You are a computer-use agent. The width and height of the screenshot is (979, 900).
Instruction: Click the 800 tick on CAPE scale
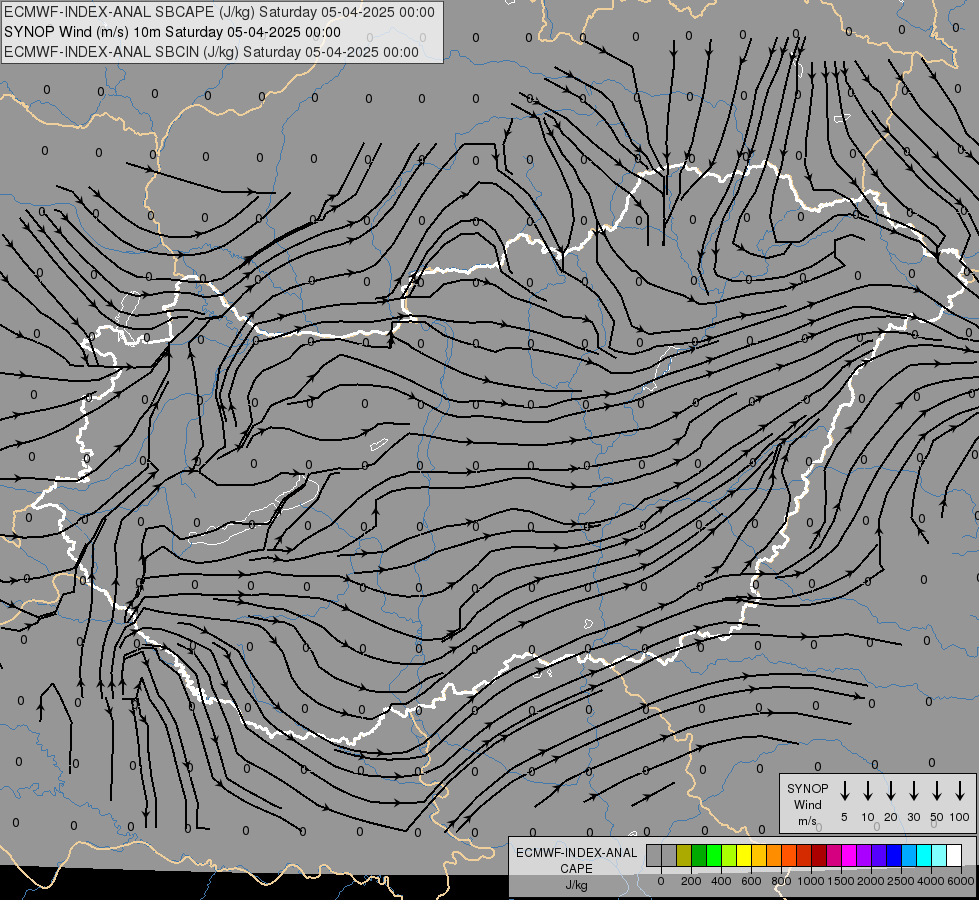[781, 881]
